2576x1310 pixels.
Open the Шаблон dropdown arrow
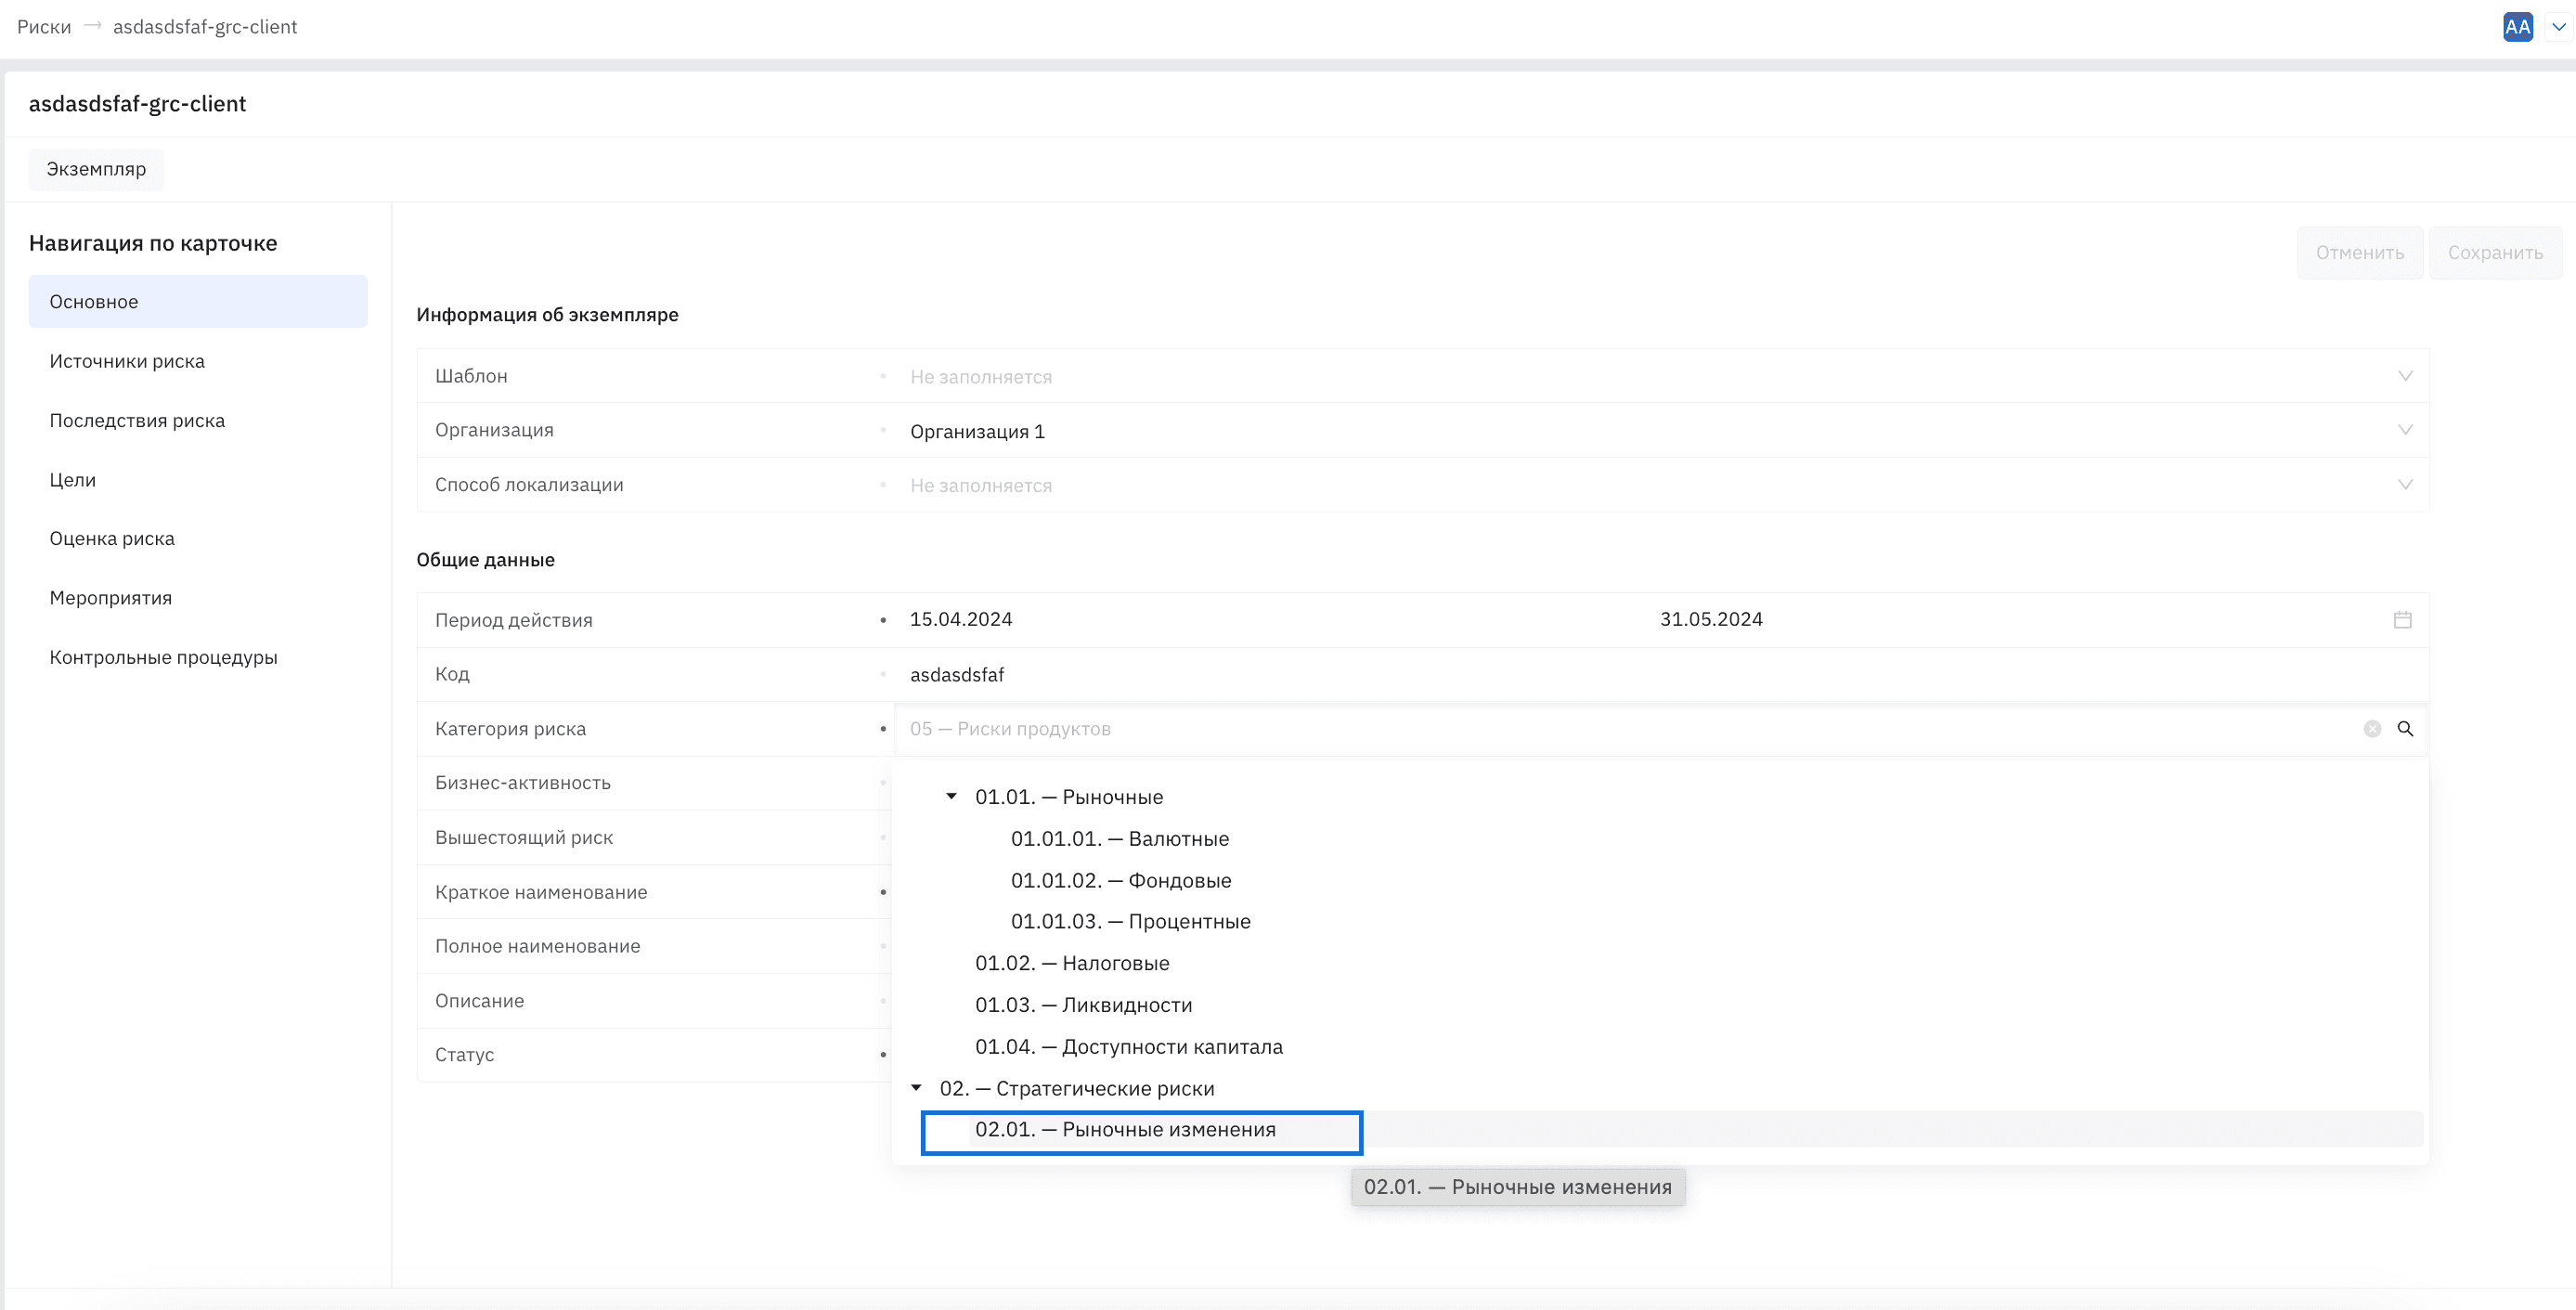click(2405, 376)
